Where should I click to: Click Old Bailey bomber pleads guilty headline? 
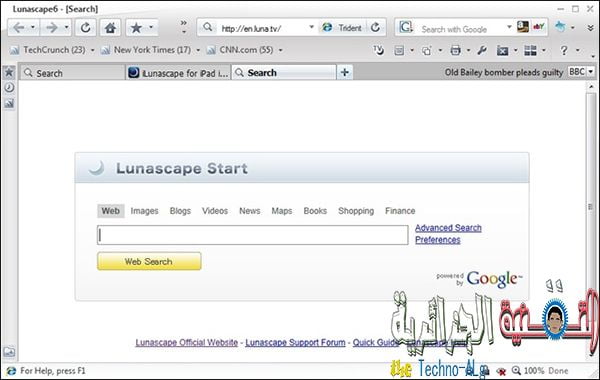[x=504, y=72]
